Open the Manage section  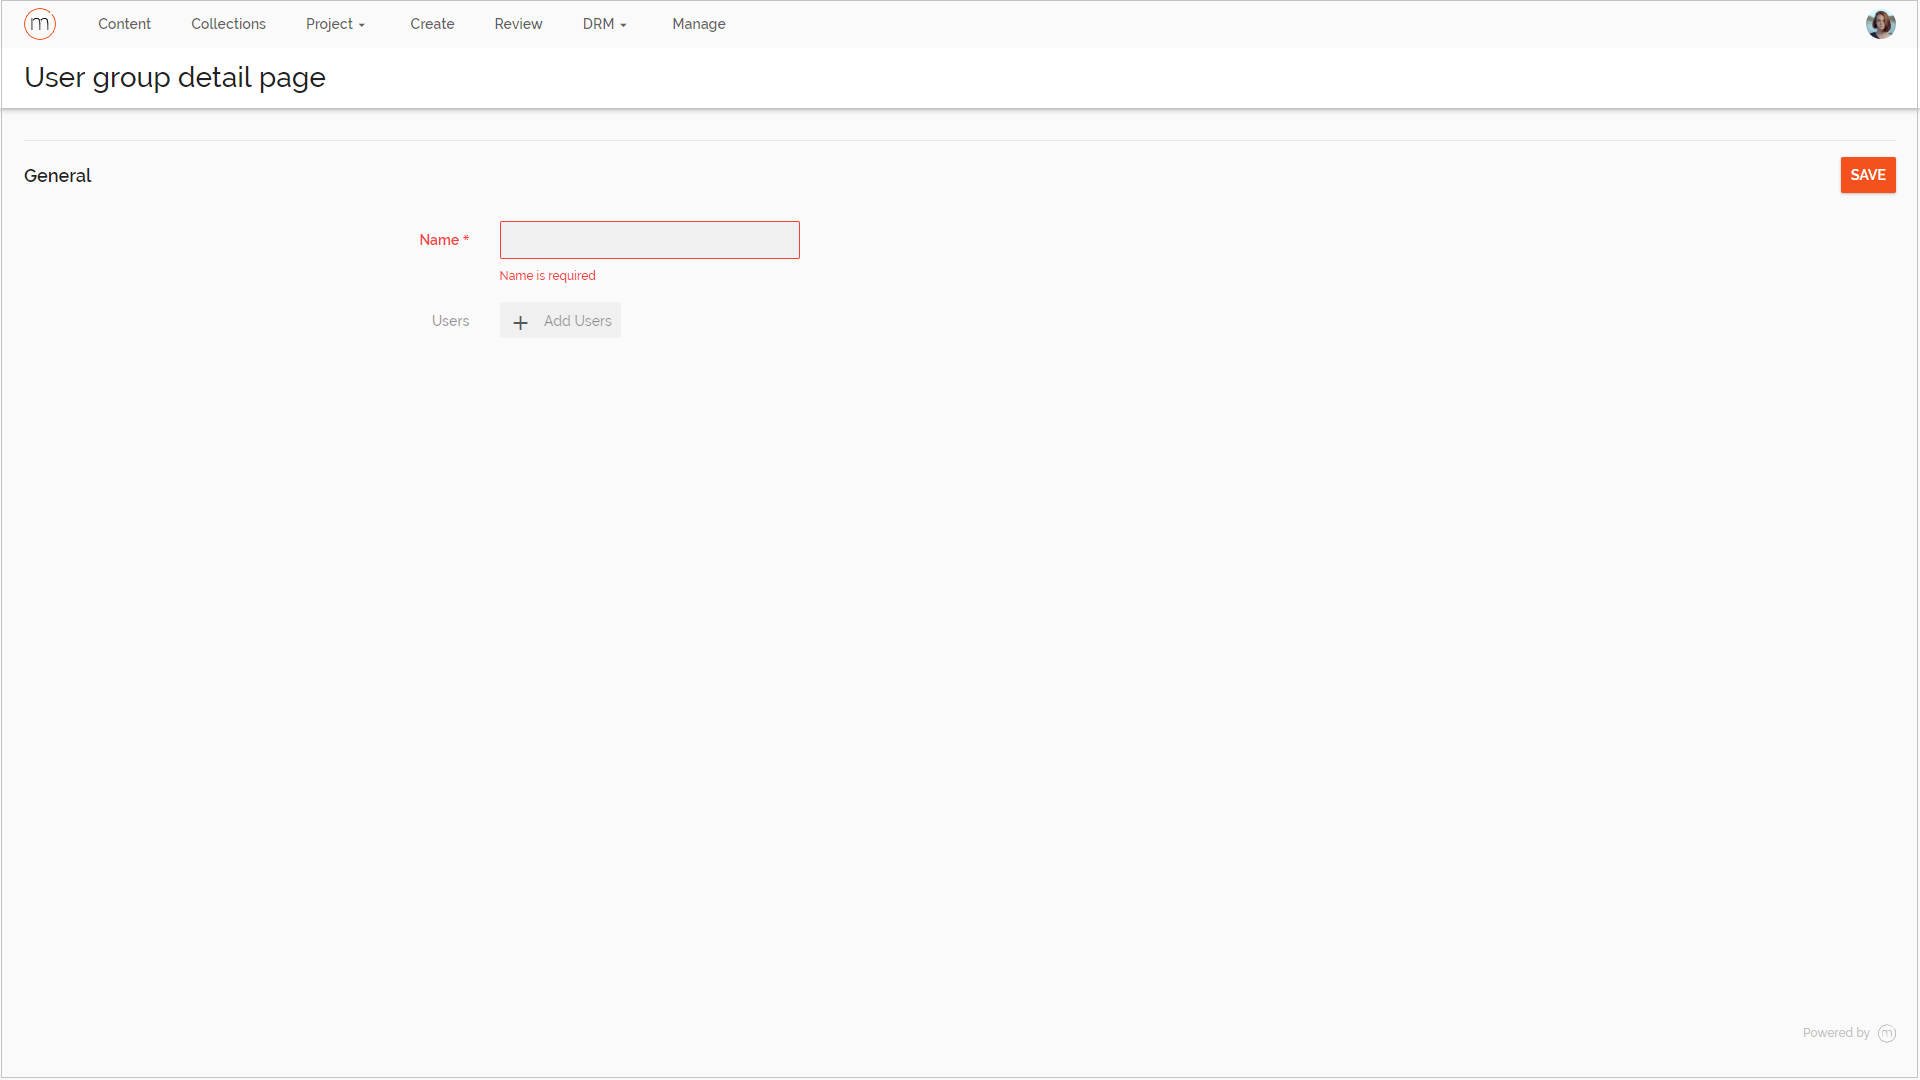(698, 24)
